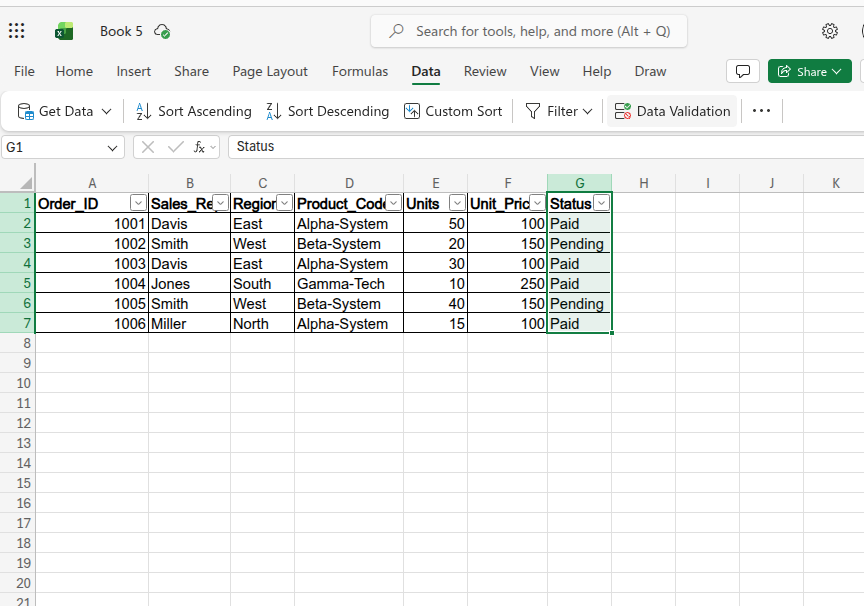Open the Draw ribbon tab
This screenshot has width=864, height=606.
650,71
